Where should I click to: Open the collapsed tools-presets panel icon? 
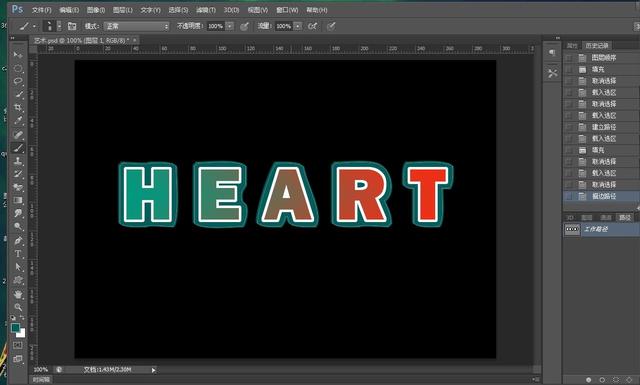click(552, 73)
